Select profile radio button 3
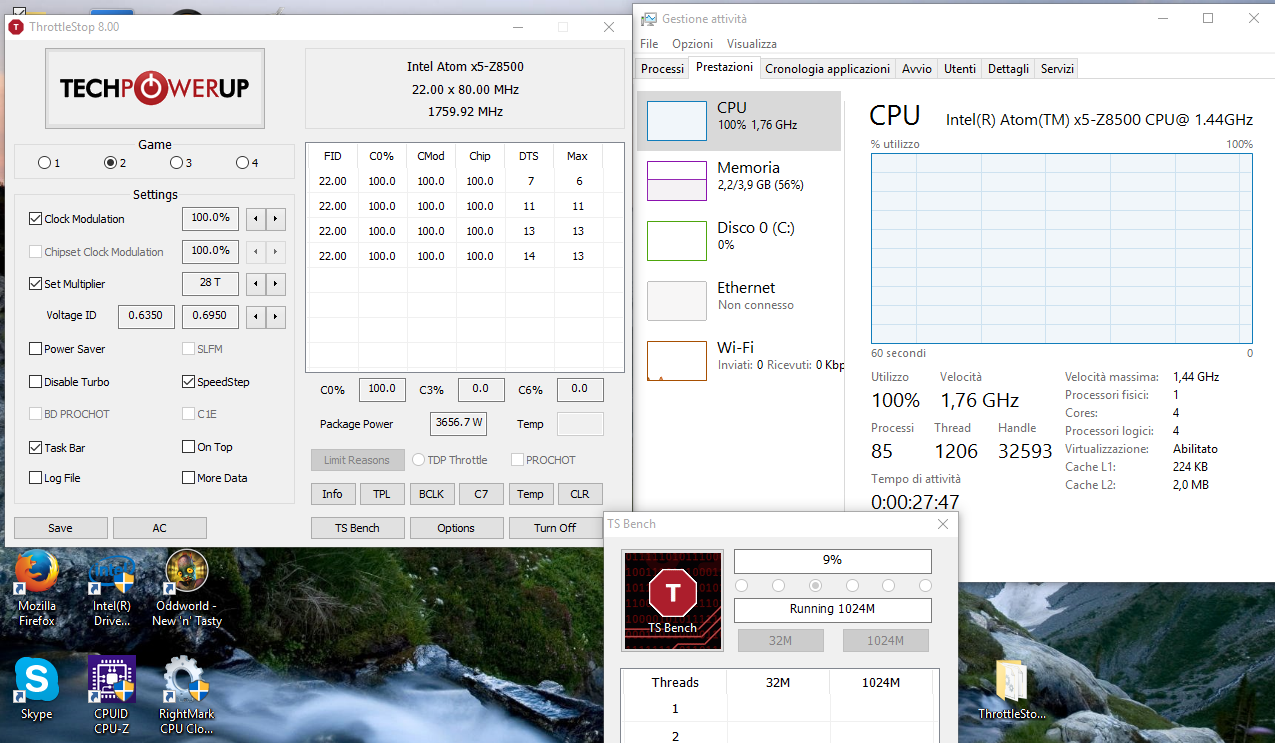Screen dimensions: 1275x743 coord(177,163)
